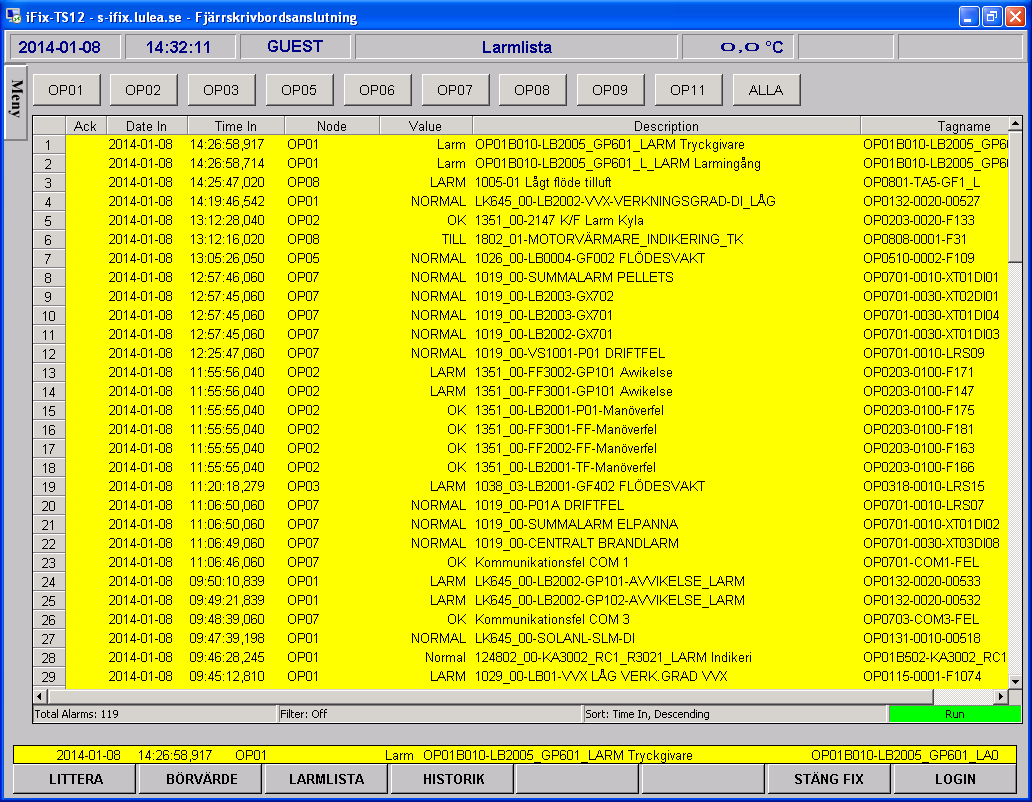Click the vertical scrollbar thumb
This screenshot has height=802, width=1032.
(1016, 195)
